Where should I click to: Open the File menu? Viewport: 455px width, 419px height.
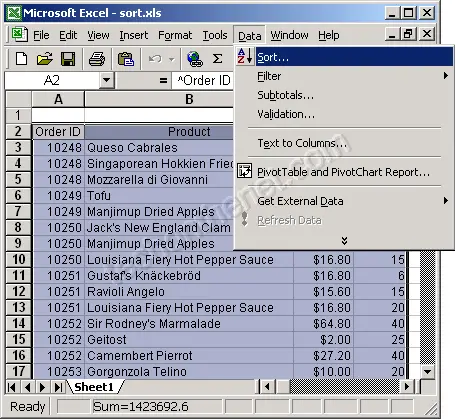[x=41, y=35]
